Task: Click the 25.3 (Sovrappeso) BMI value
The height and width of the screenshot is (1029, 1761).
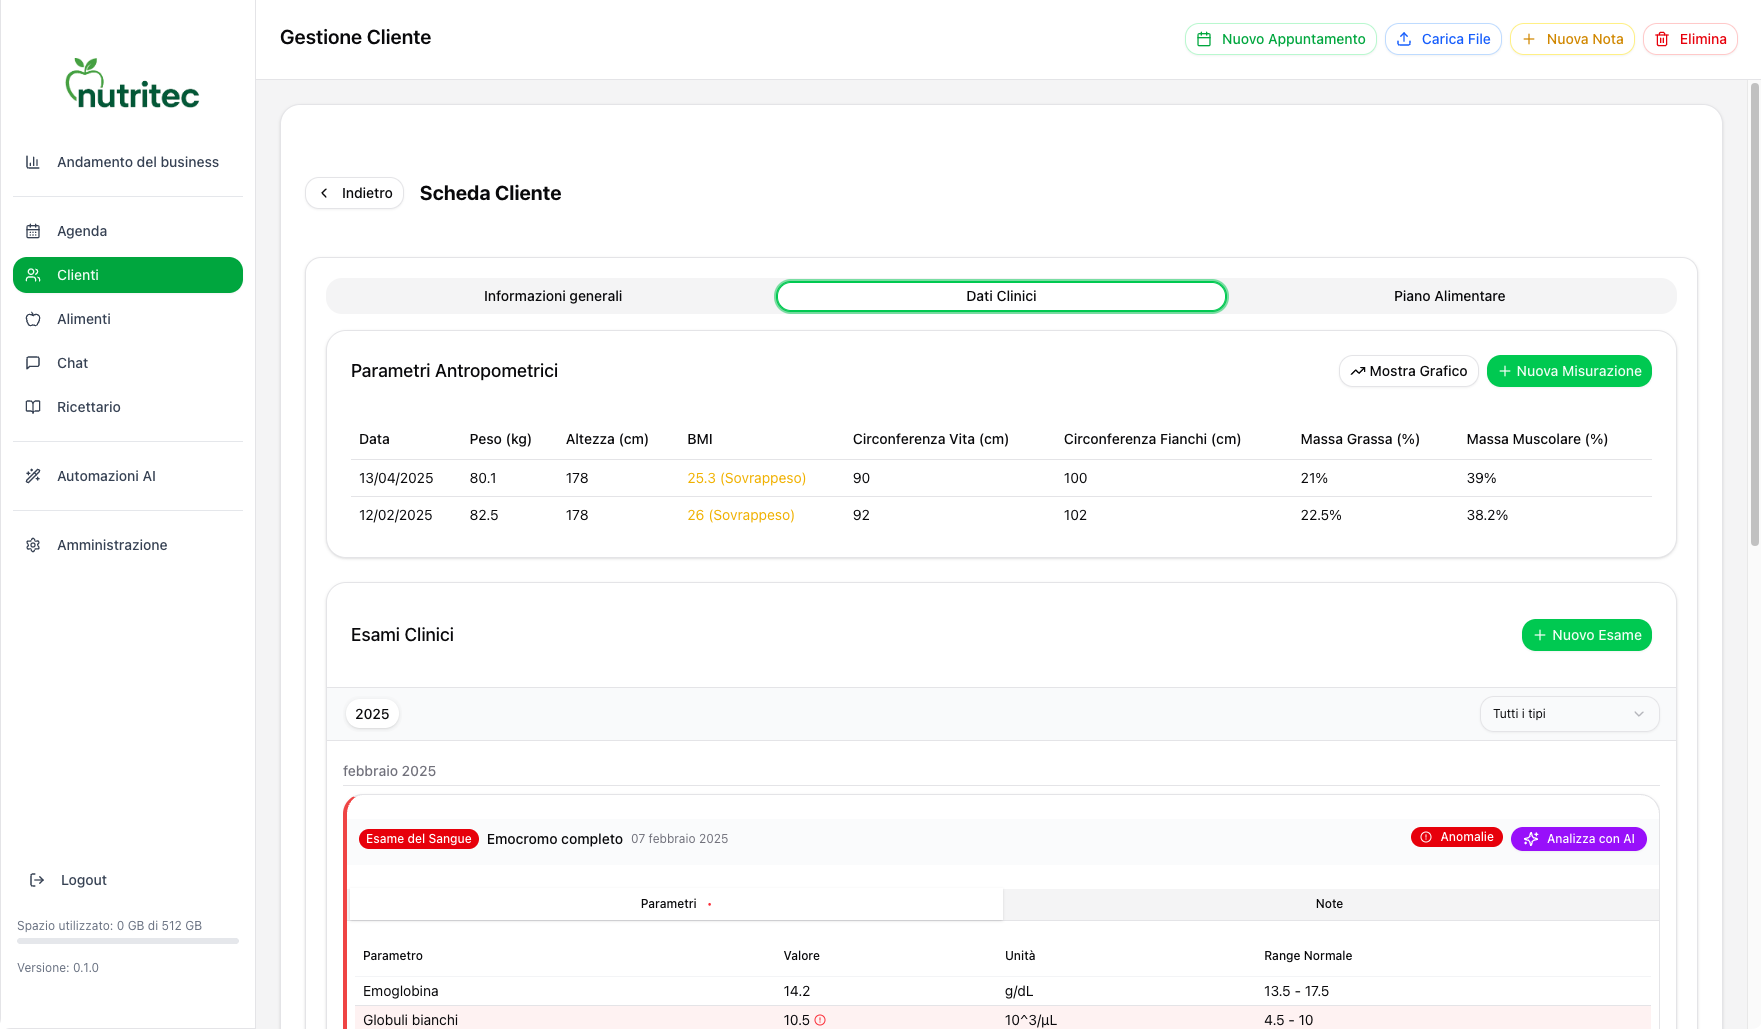Action: coord(746,478)
